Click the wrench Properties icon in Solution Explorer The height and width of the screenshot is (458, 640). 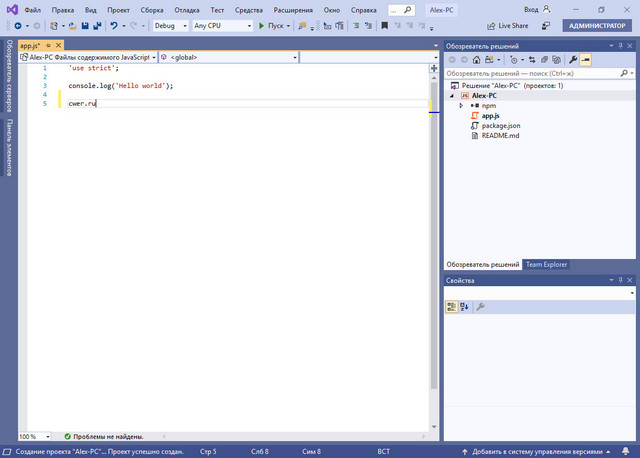coord(573,60)
